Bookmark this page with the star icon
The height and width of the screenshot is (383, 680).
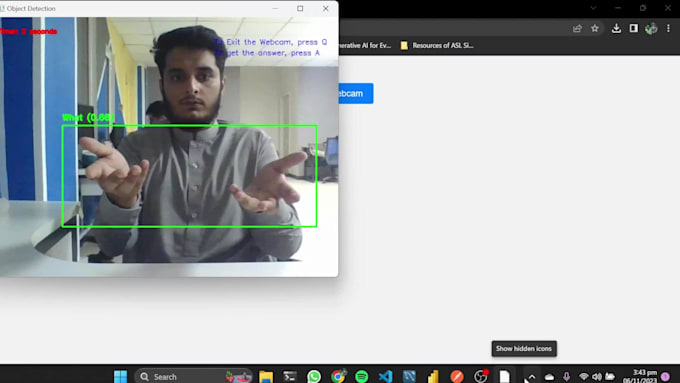pyautogui.click(x=595, y=28)
